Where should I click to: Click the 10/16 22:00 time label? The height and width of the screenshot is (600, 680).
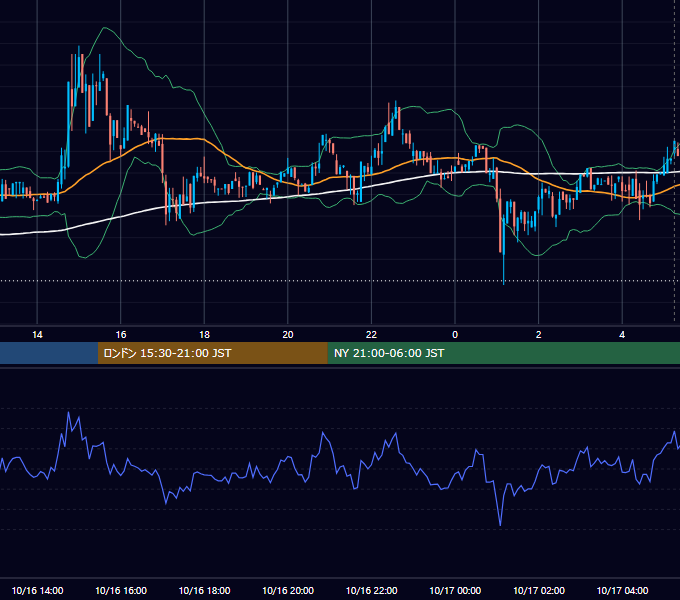pos(371,590)
